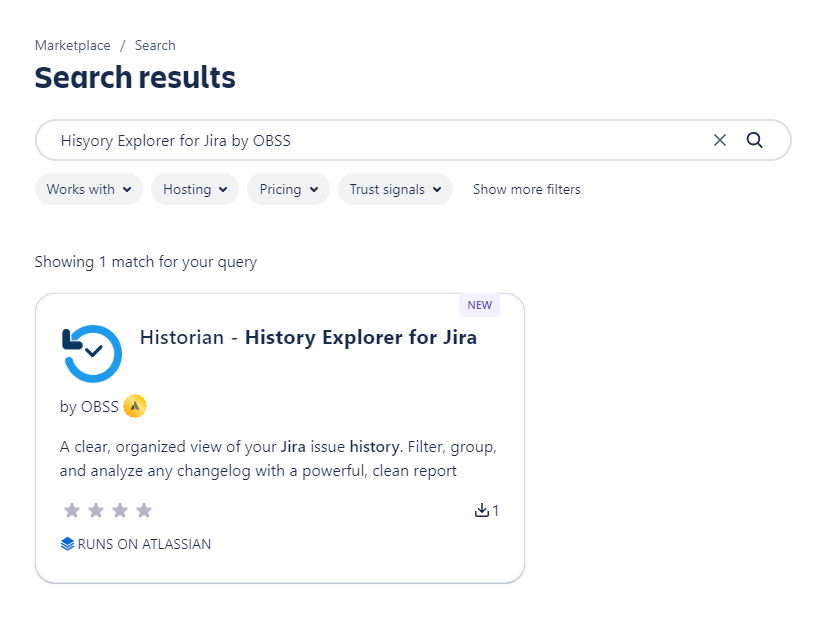Click the first rating star
The width and height of the screenshot is (836, 625).
[x=72, y=511]
